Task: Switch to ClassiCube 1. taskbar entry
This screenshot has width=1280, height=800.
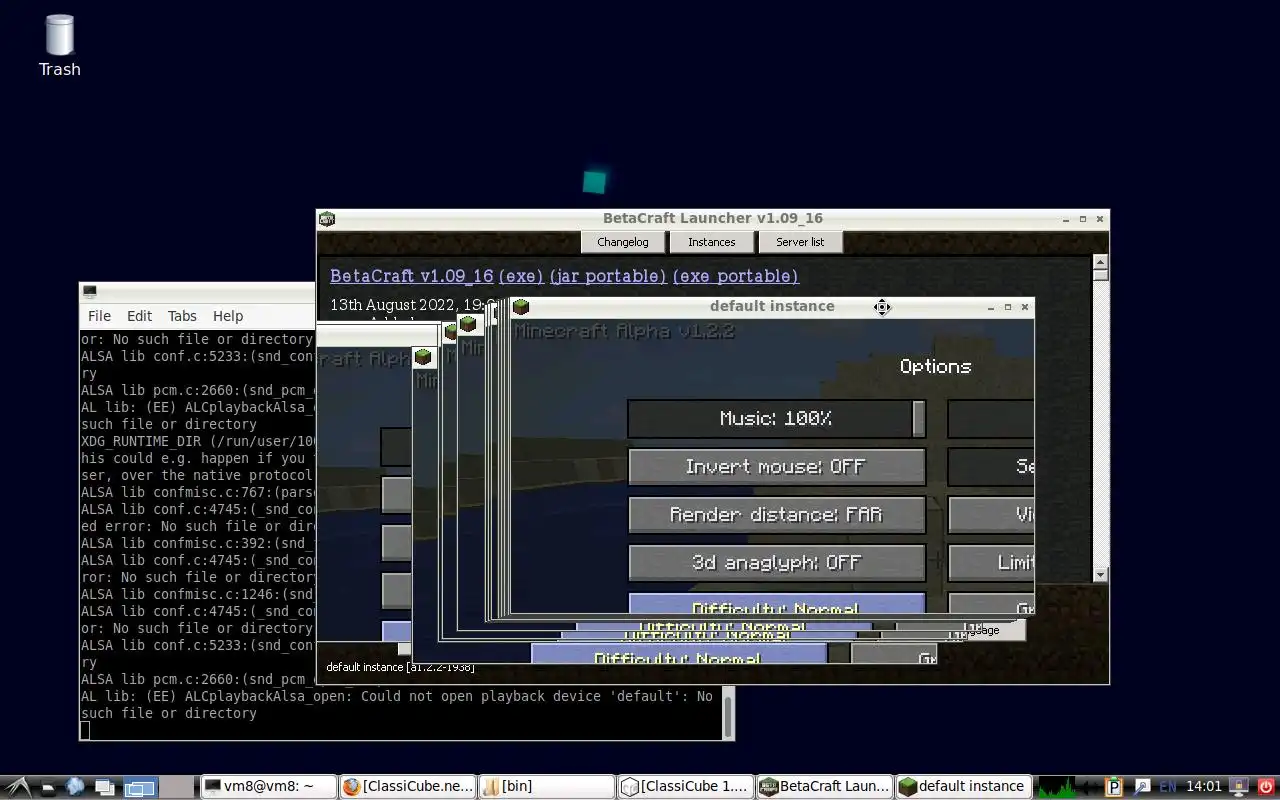Action: coord(684,787)
